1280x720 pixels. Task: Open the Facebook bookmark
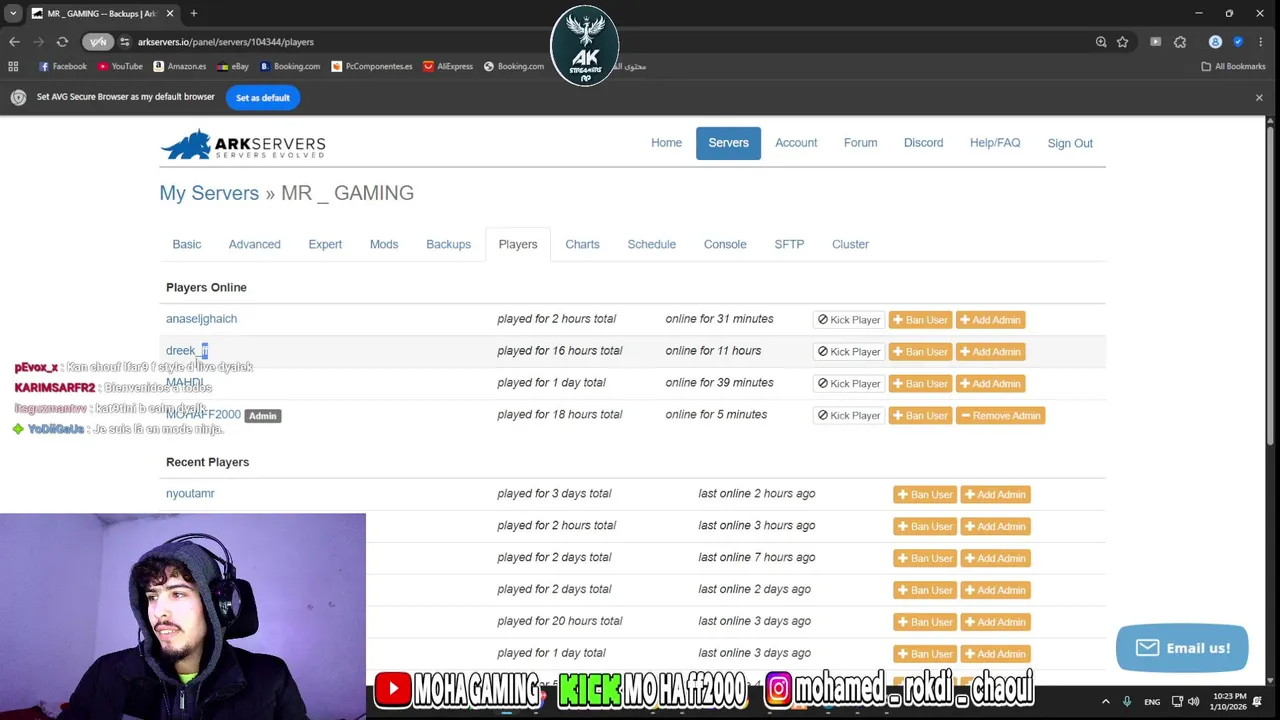coord(63,66)
